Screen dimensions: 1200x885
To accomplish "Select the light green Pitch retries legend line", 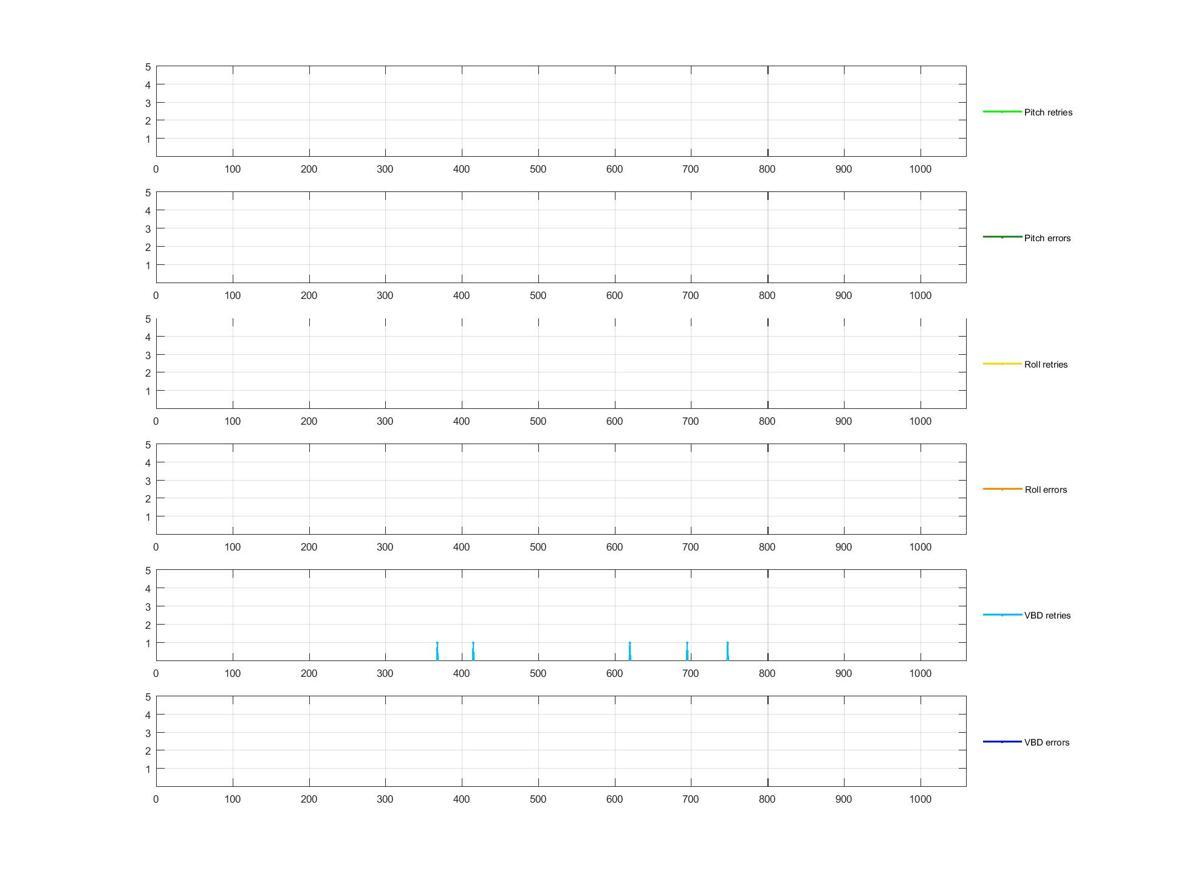I will click(x=1002, y=111).
